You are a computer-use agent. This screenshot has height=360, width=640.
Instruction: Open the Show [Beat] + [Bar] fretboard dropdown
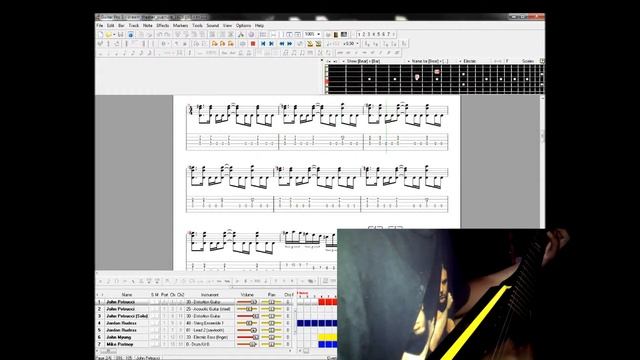click(362, 61)
